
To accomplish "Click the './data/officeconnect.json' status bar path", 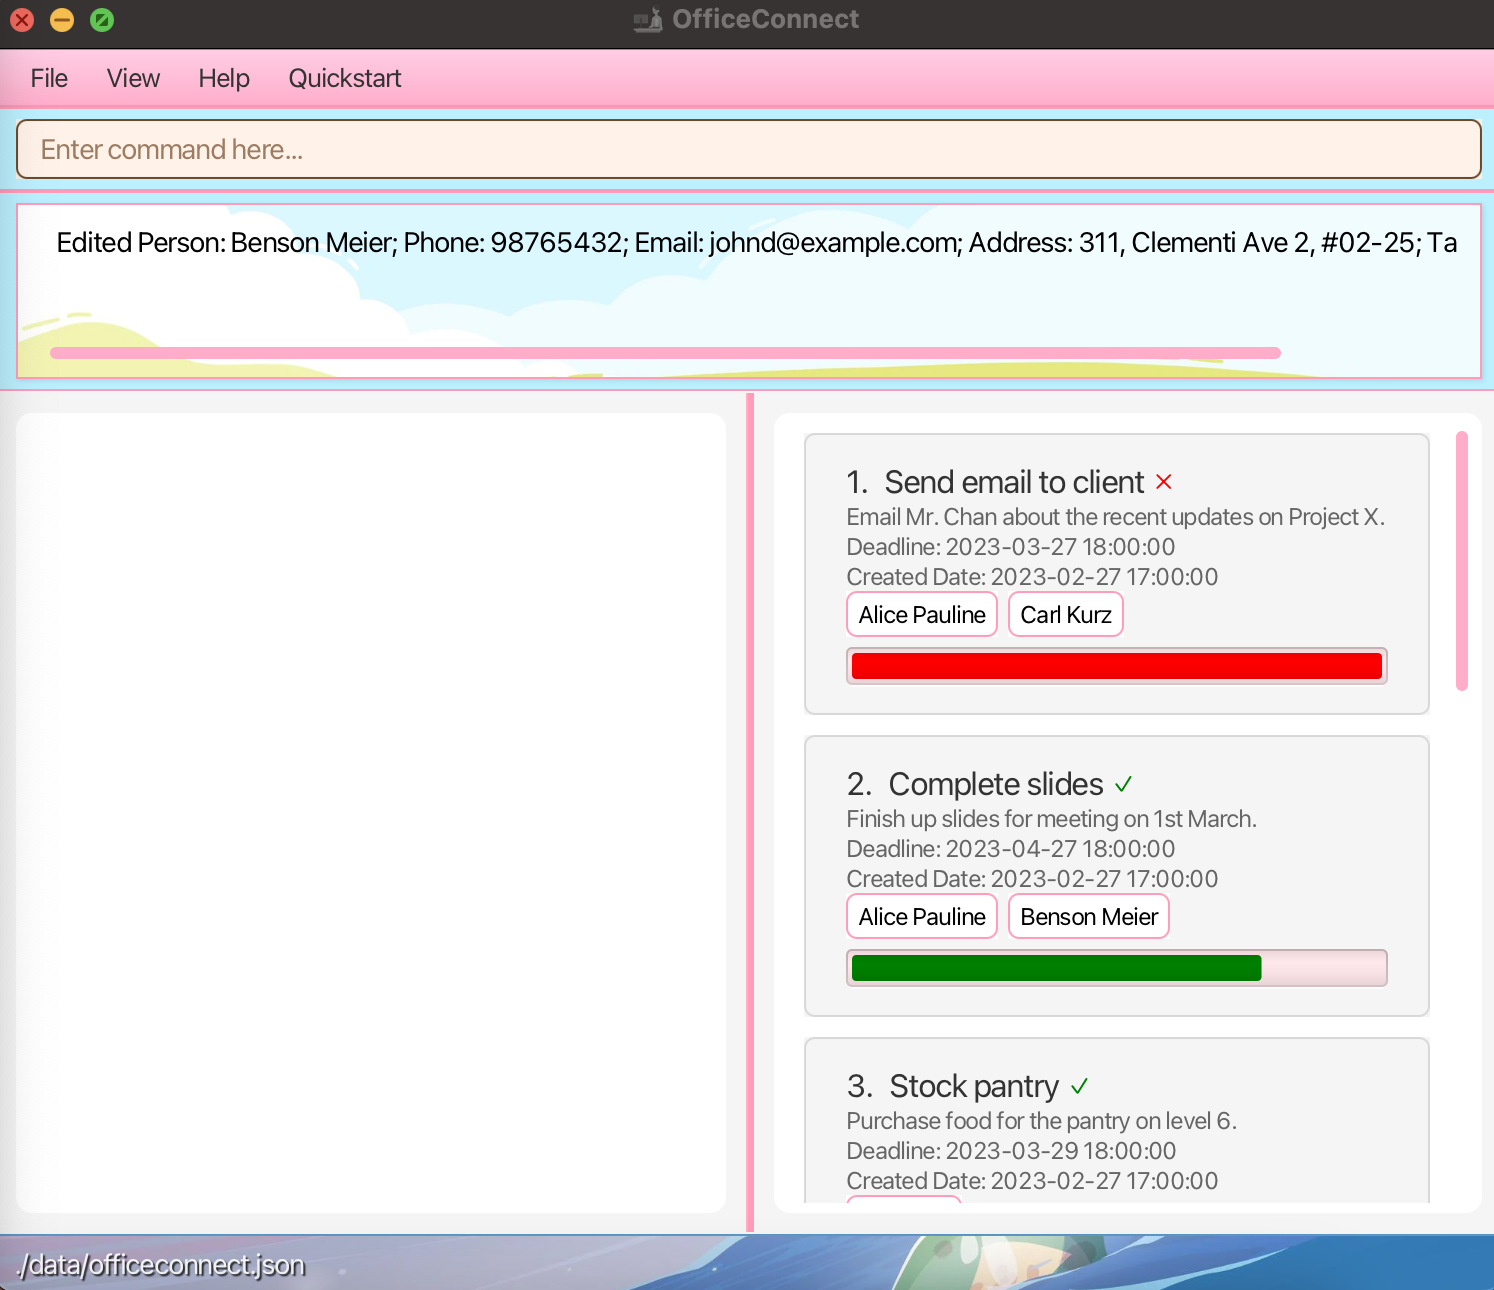I will coord(160,1265).
